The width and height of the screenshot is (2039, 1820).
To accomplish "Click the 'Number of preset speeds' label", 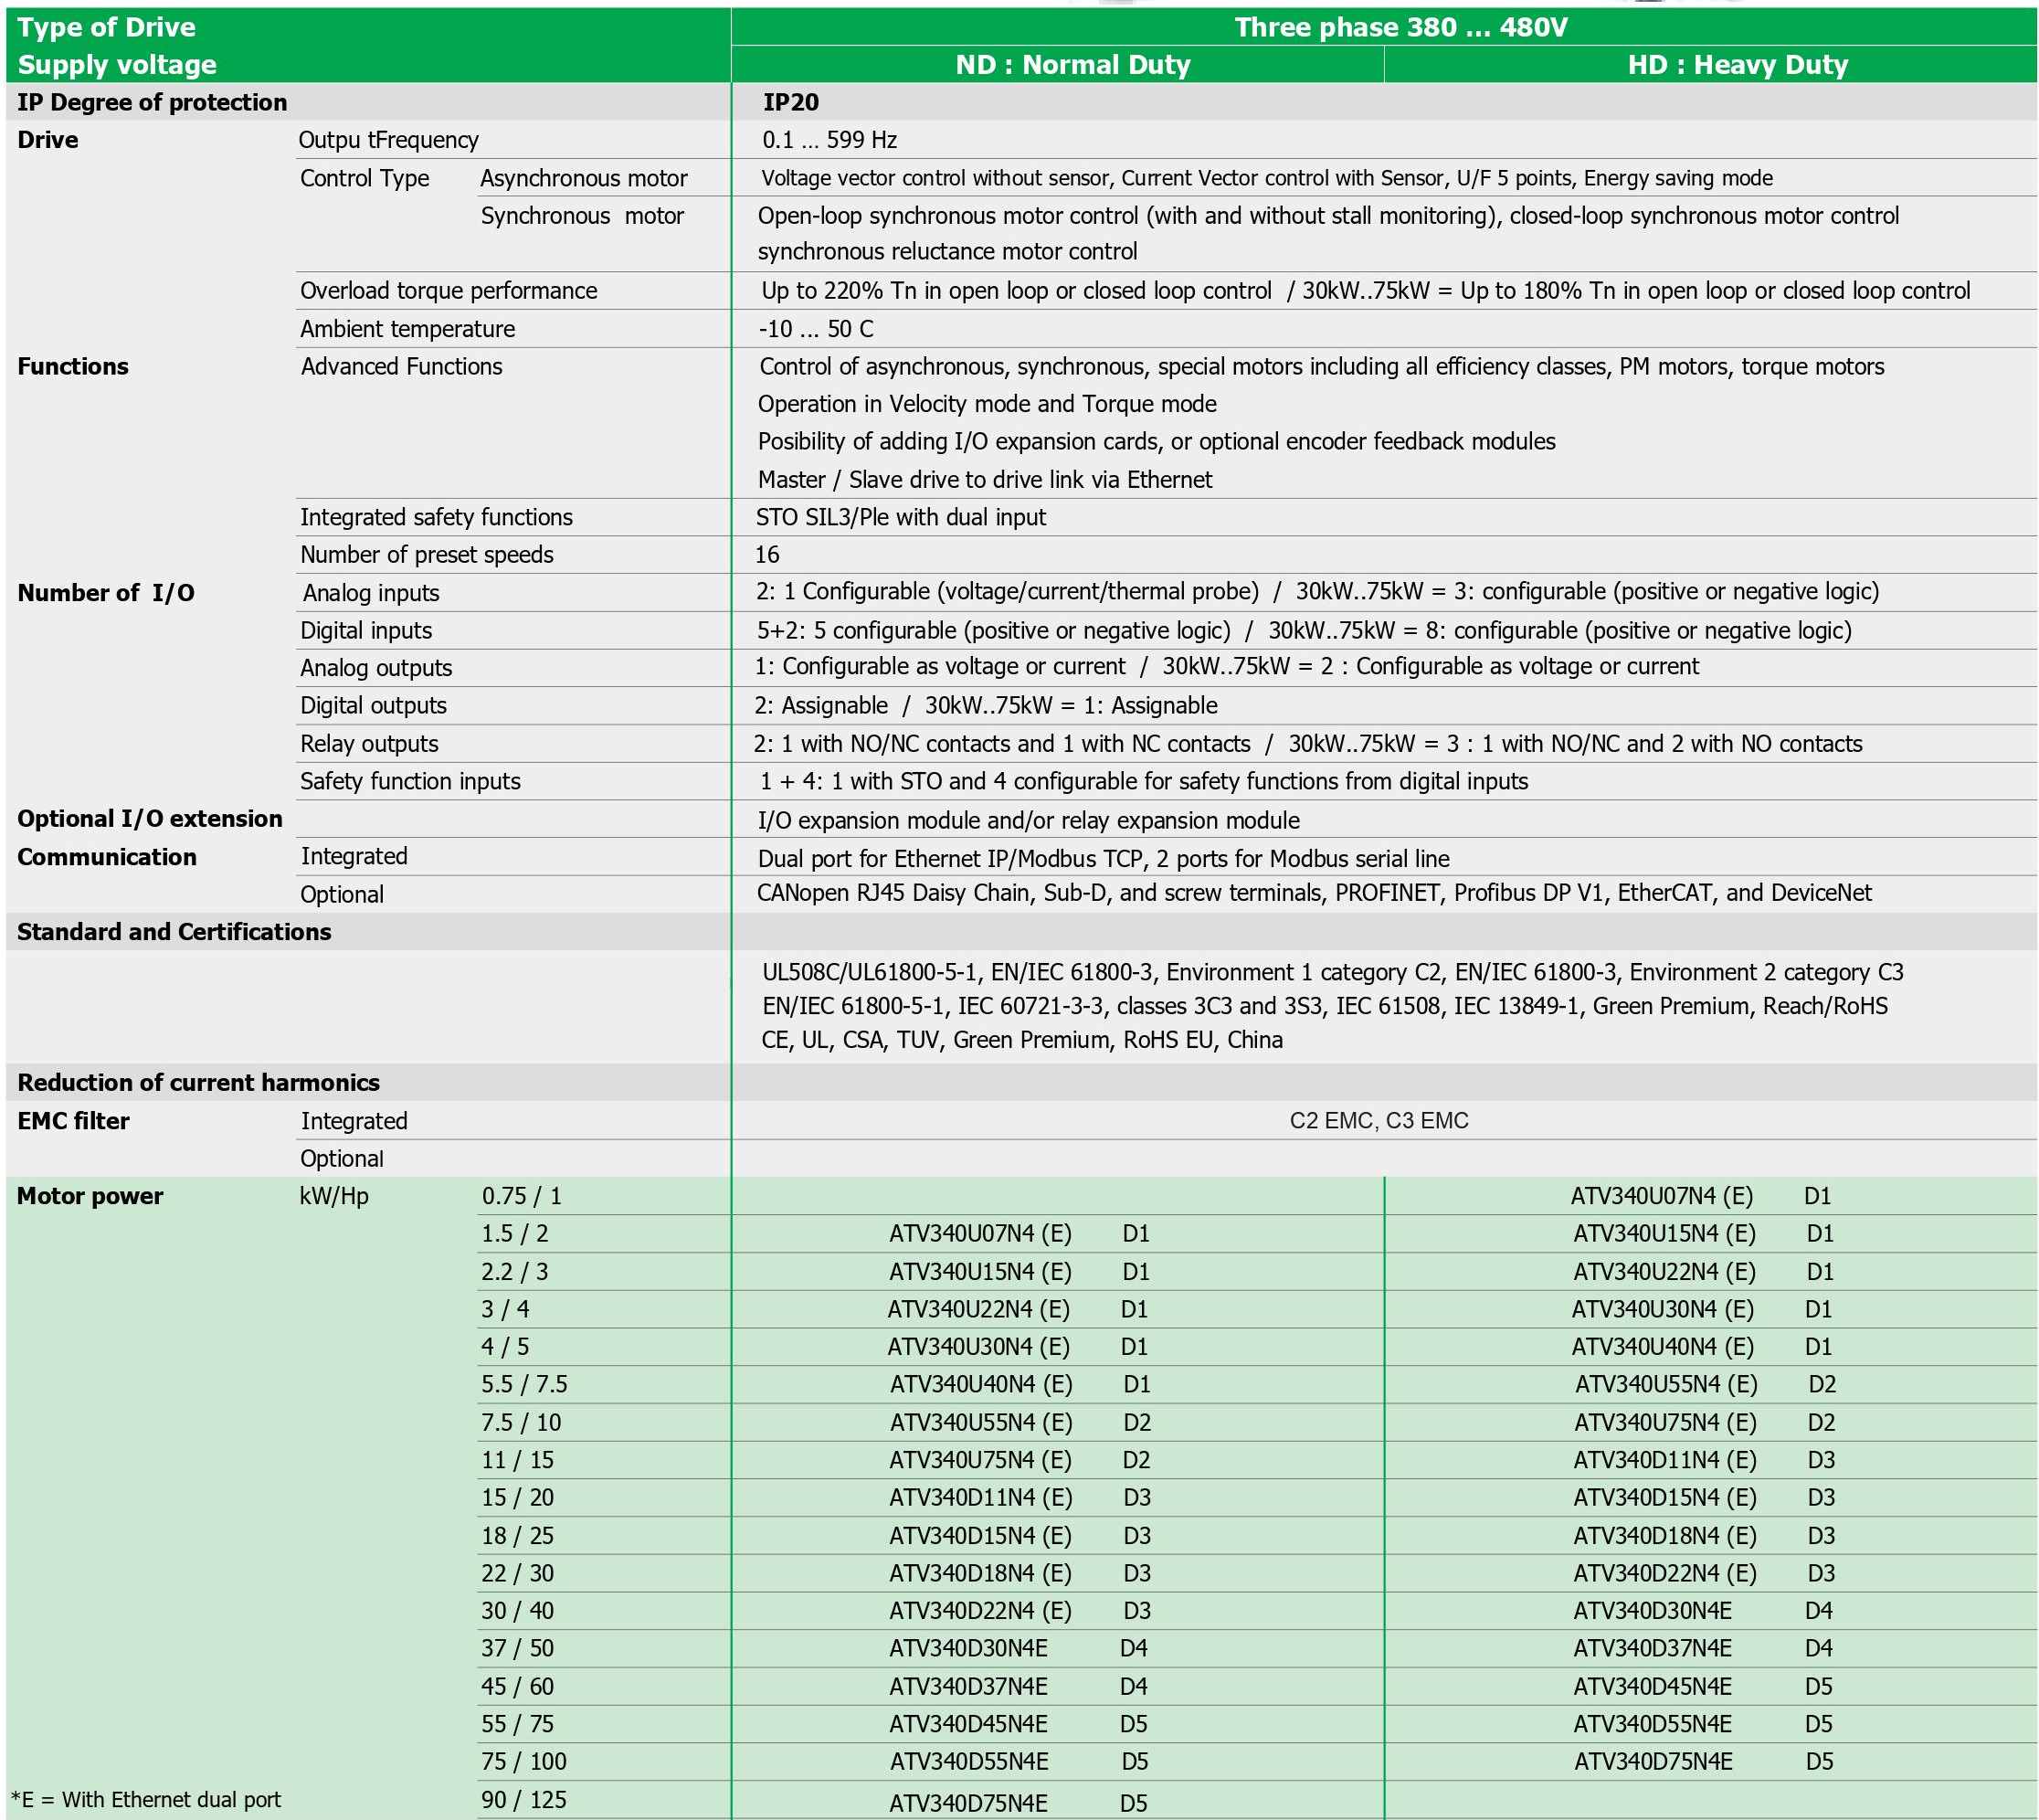I will [x=426, y=555].
